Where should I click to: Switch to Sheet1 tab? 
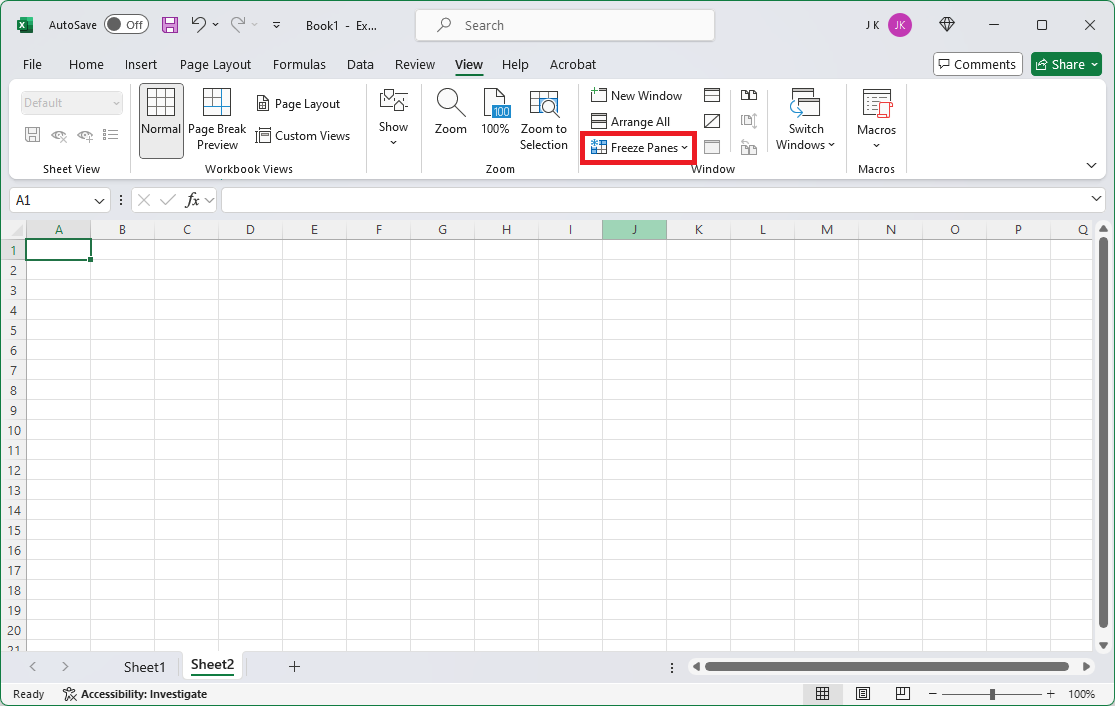coord(144,667)
